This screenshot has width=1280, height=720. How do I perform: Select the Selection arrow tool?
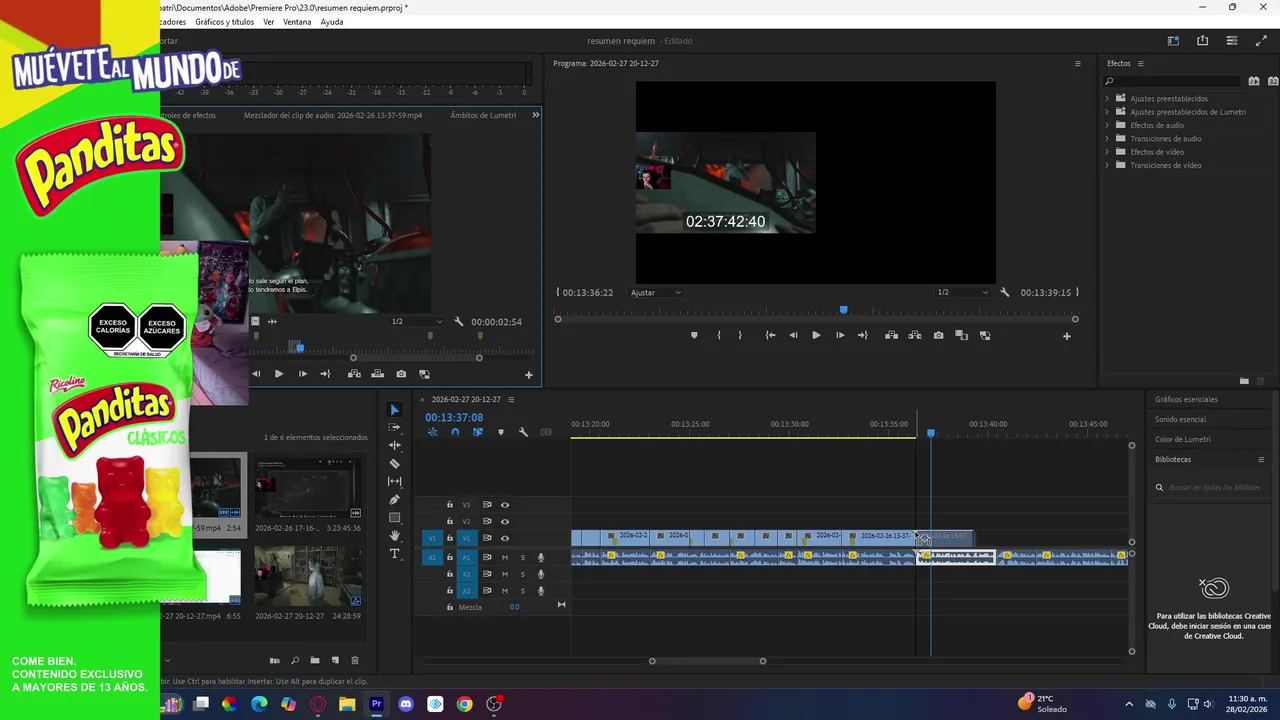(x=394, y=410)
